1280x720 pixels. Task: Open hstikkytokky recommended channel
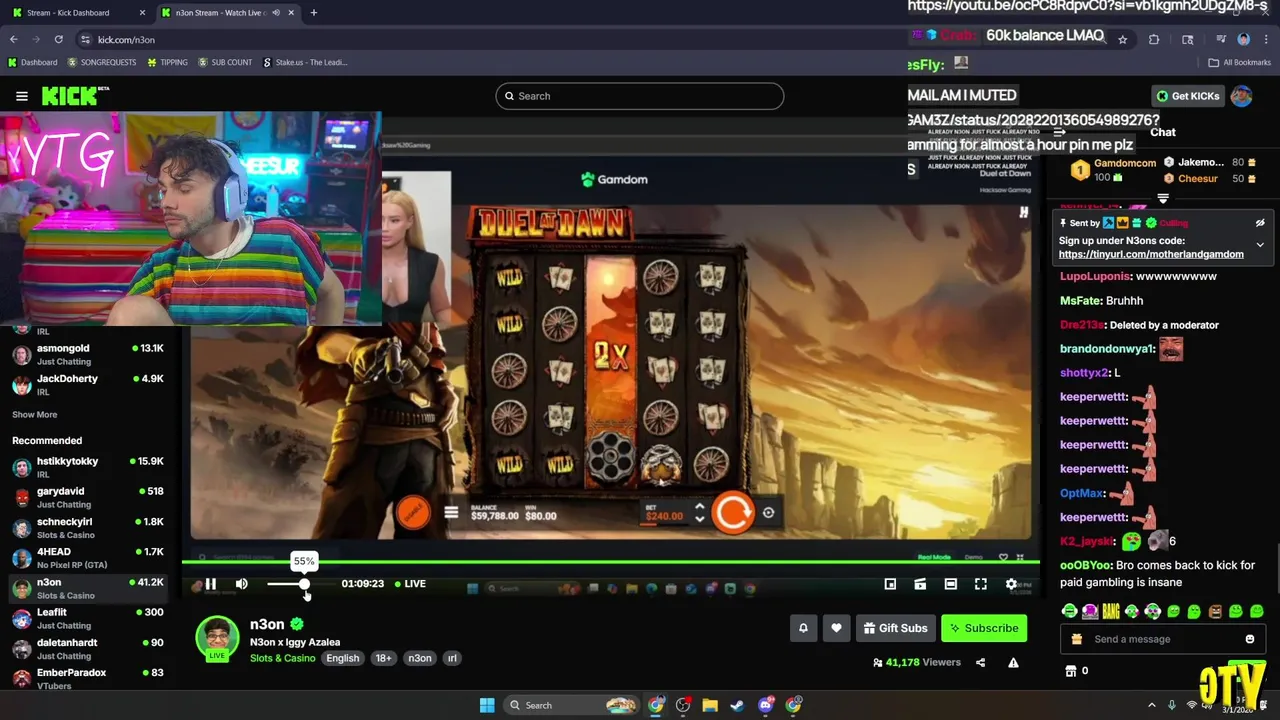(x=90, y=467)
